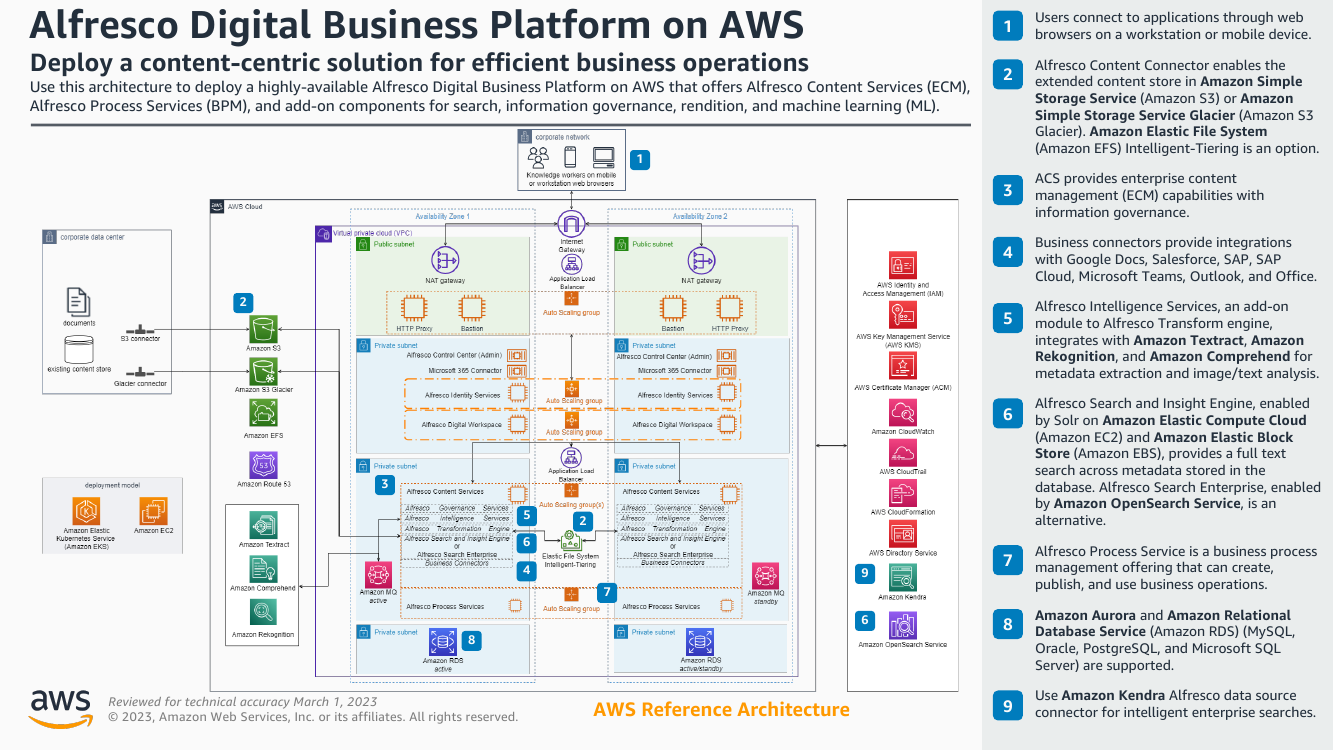Open the Amazon Route 53 icon
Image resolution: width=1334 pixels, height=750 pixels.
(264, 464)
